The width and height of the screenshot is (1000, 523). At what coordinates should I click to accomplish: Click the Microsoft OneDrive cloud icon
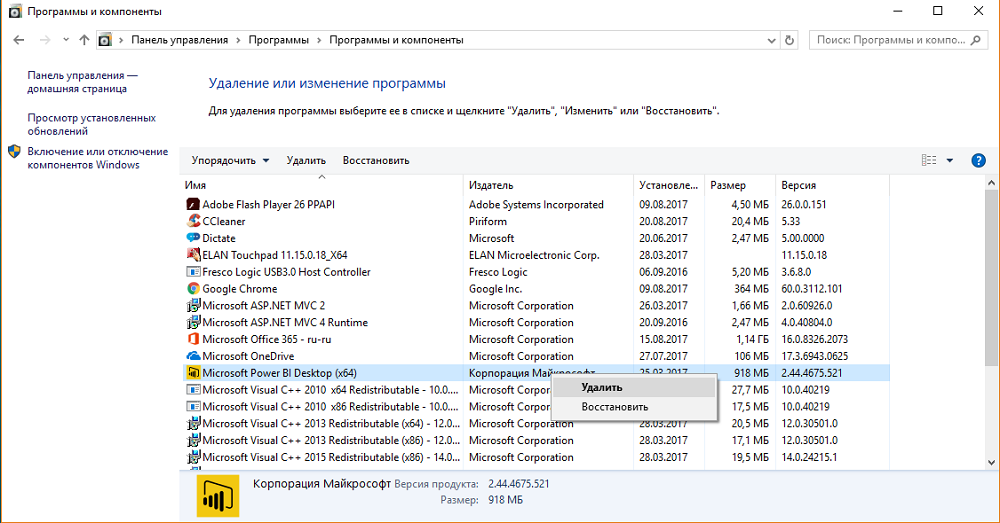point(194,356)
